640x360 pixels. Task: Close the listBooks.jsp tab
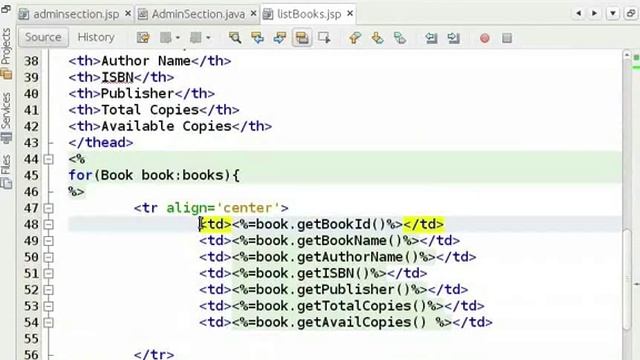350,13
